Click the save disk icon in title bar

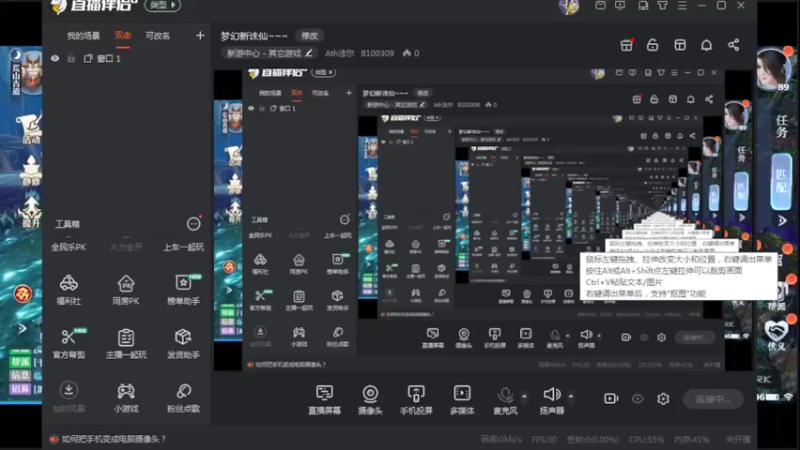point(643,6)
